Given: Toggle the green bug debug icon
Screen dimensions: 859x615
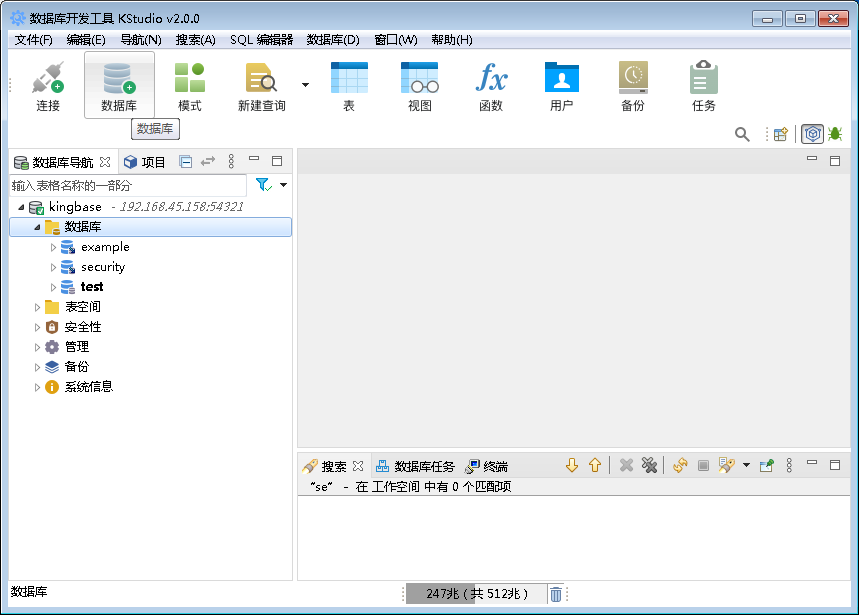Looking at the screenshot, I should (835, 133).
